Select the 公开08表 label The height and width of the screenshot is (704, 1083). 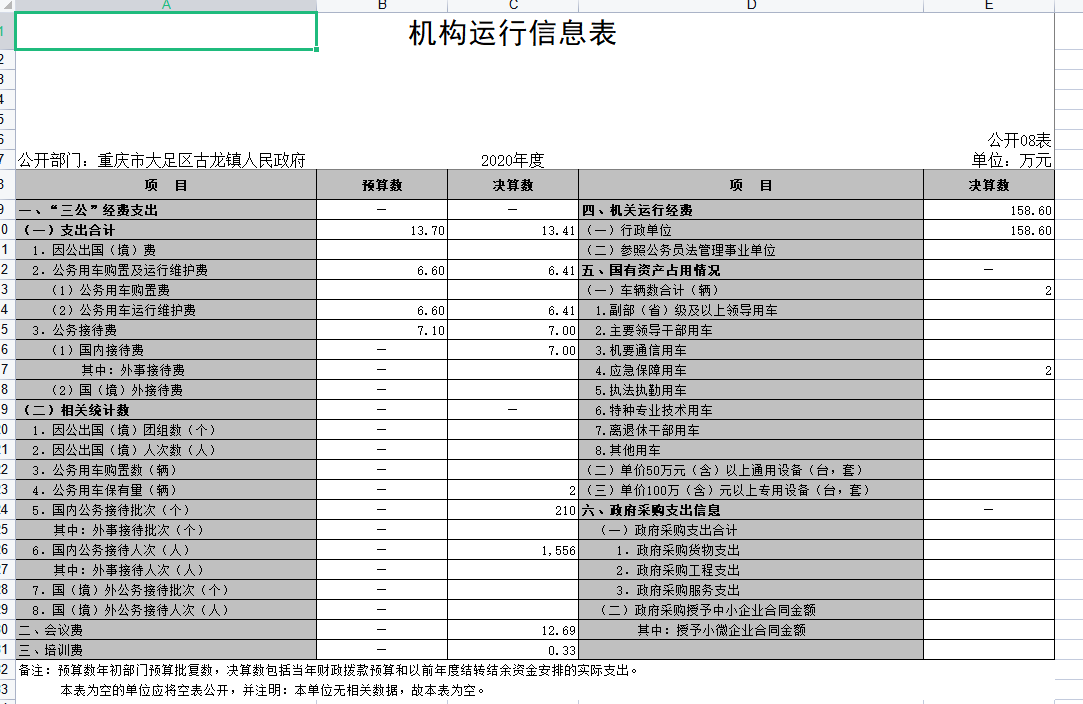[x=1019, y=140]
